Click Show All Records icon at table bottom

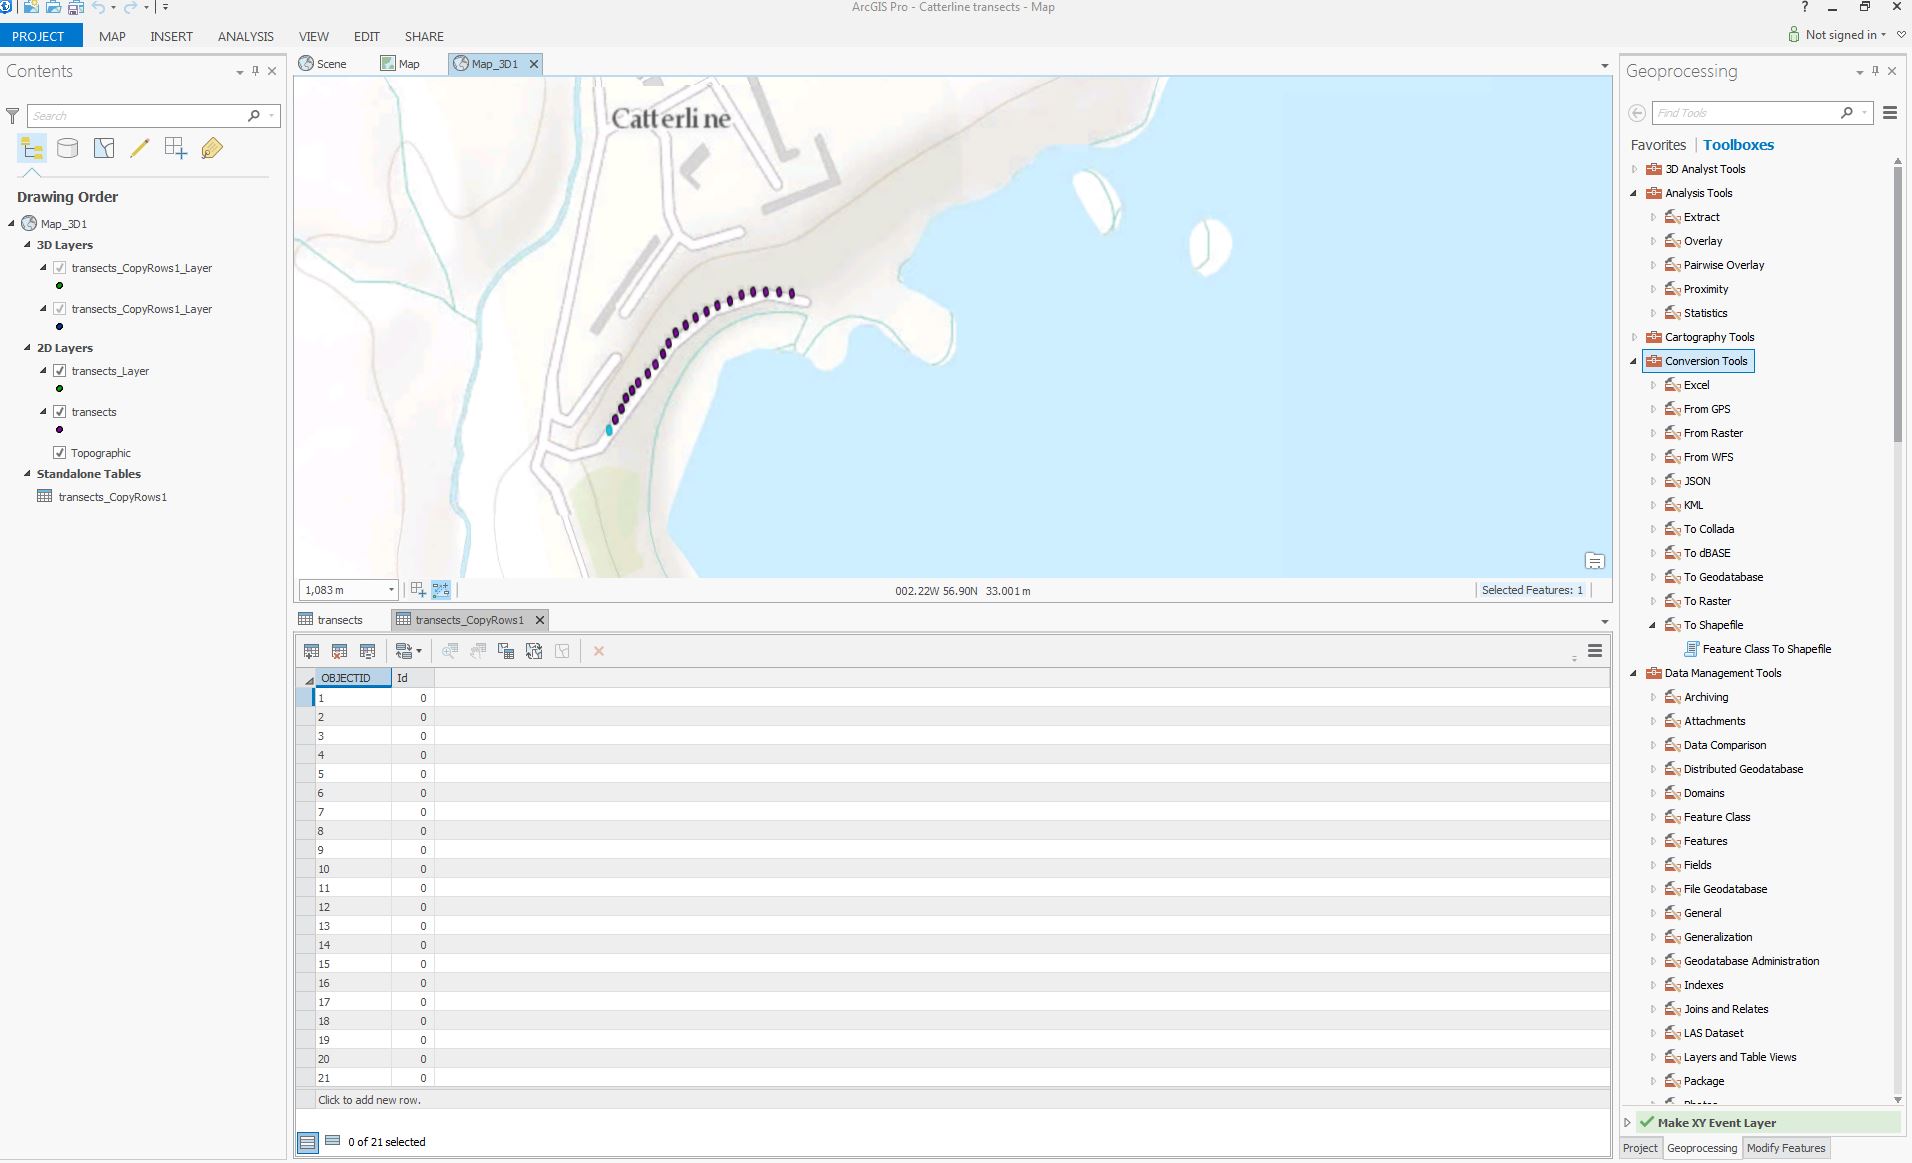(x=308, y=1142)
